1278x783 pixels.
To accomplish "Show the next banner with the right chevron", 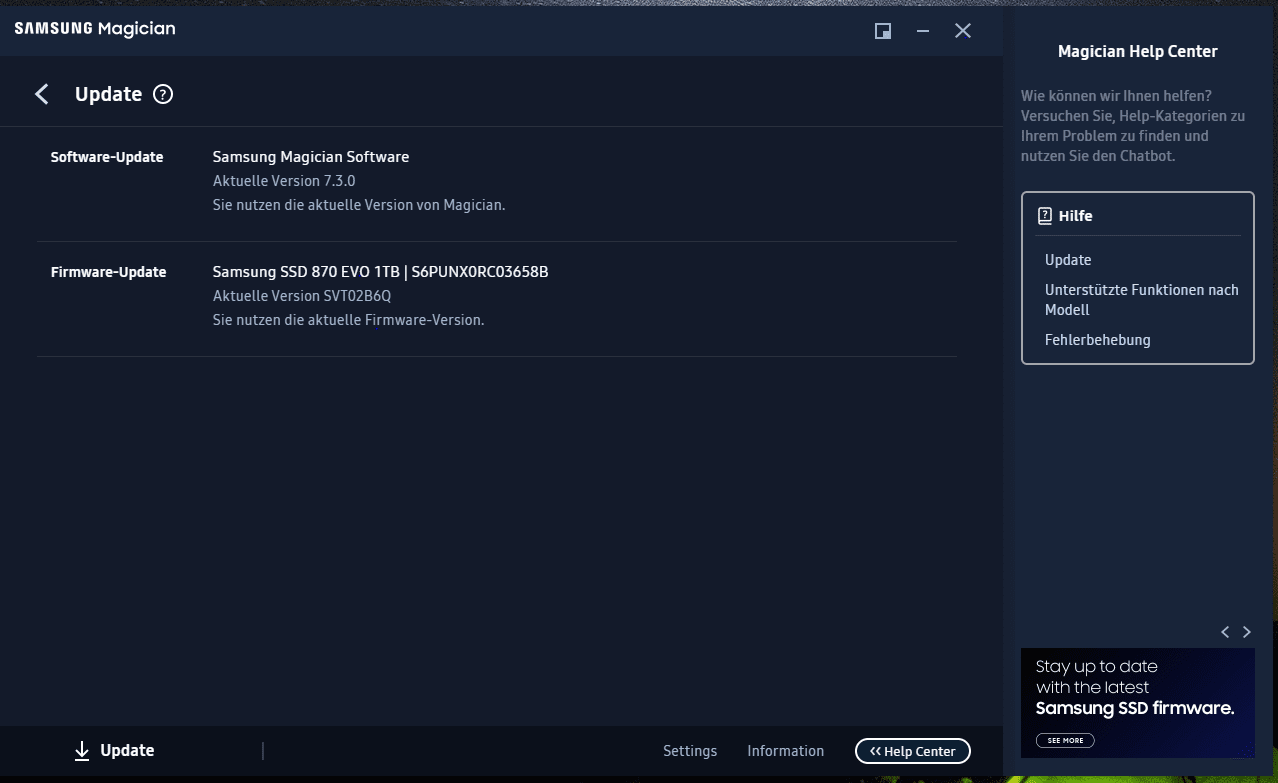I will click(1247, 632).
